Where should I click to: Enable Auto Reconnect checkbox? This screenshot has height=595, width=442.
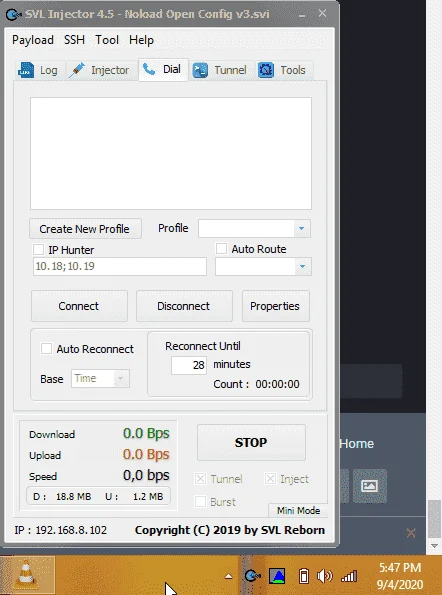click(46, 349)
